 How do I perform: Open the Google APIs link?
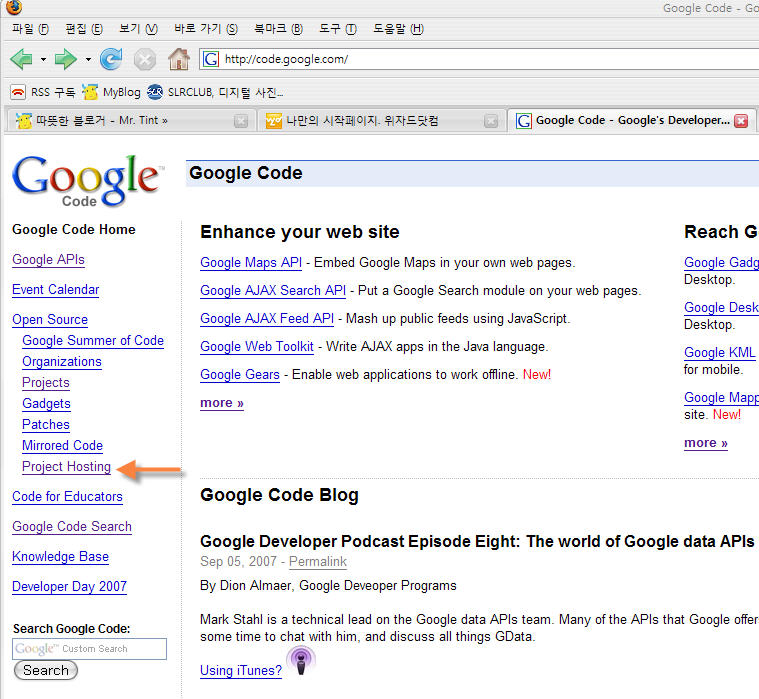pyautogui.click(x=48, y=260)
